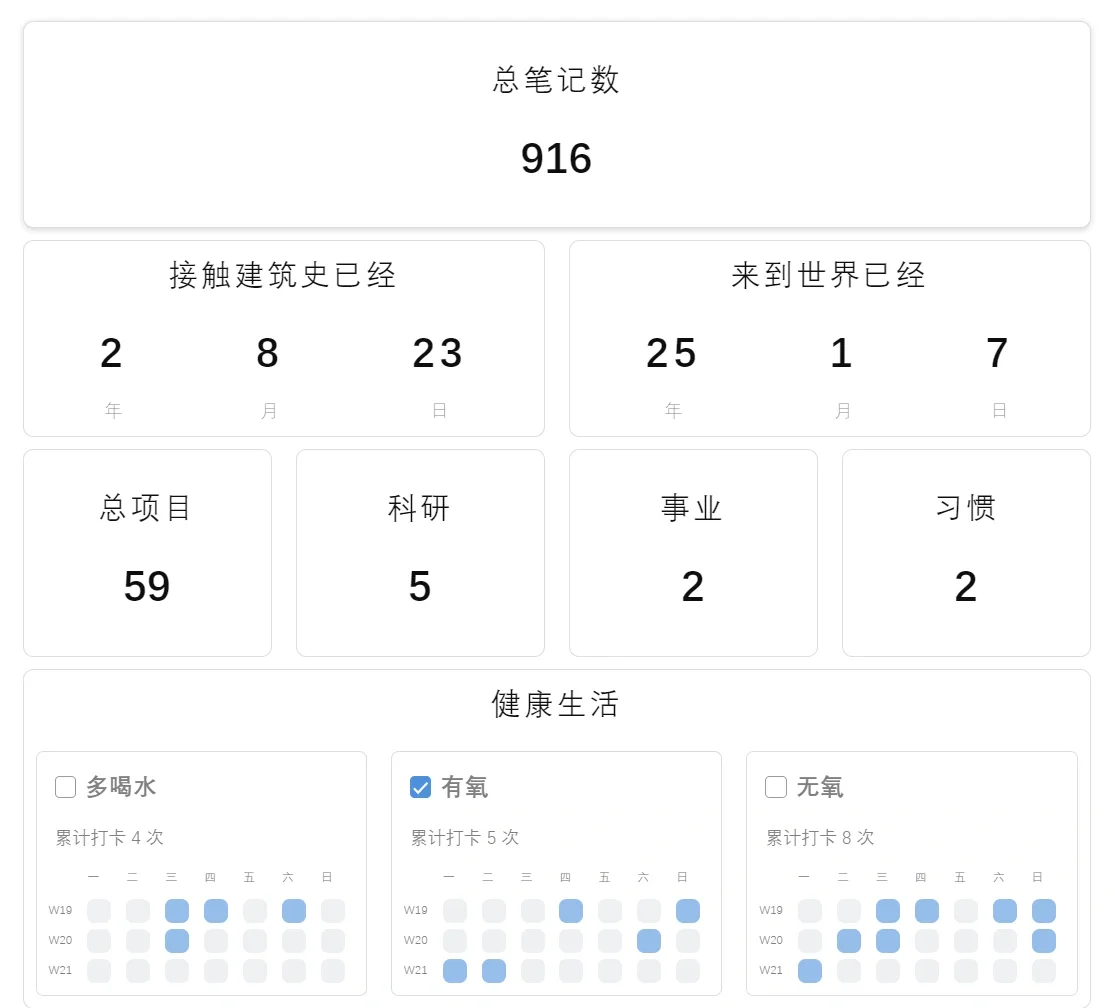Open the 总项目 card showing 59
The height and width of the screenshot is (1008, 1115).
(x=147, y=552)
